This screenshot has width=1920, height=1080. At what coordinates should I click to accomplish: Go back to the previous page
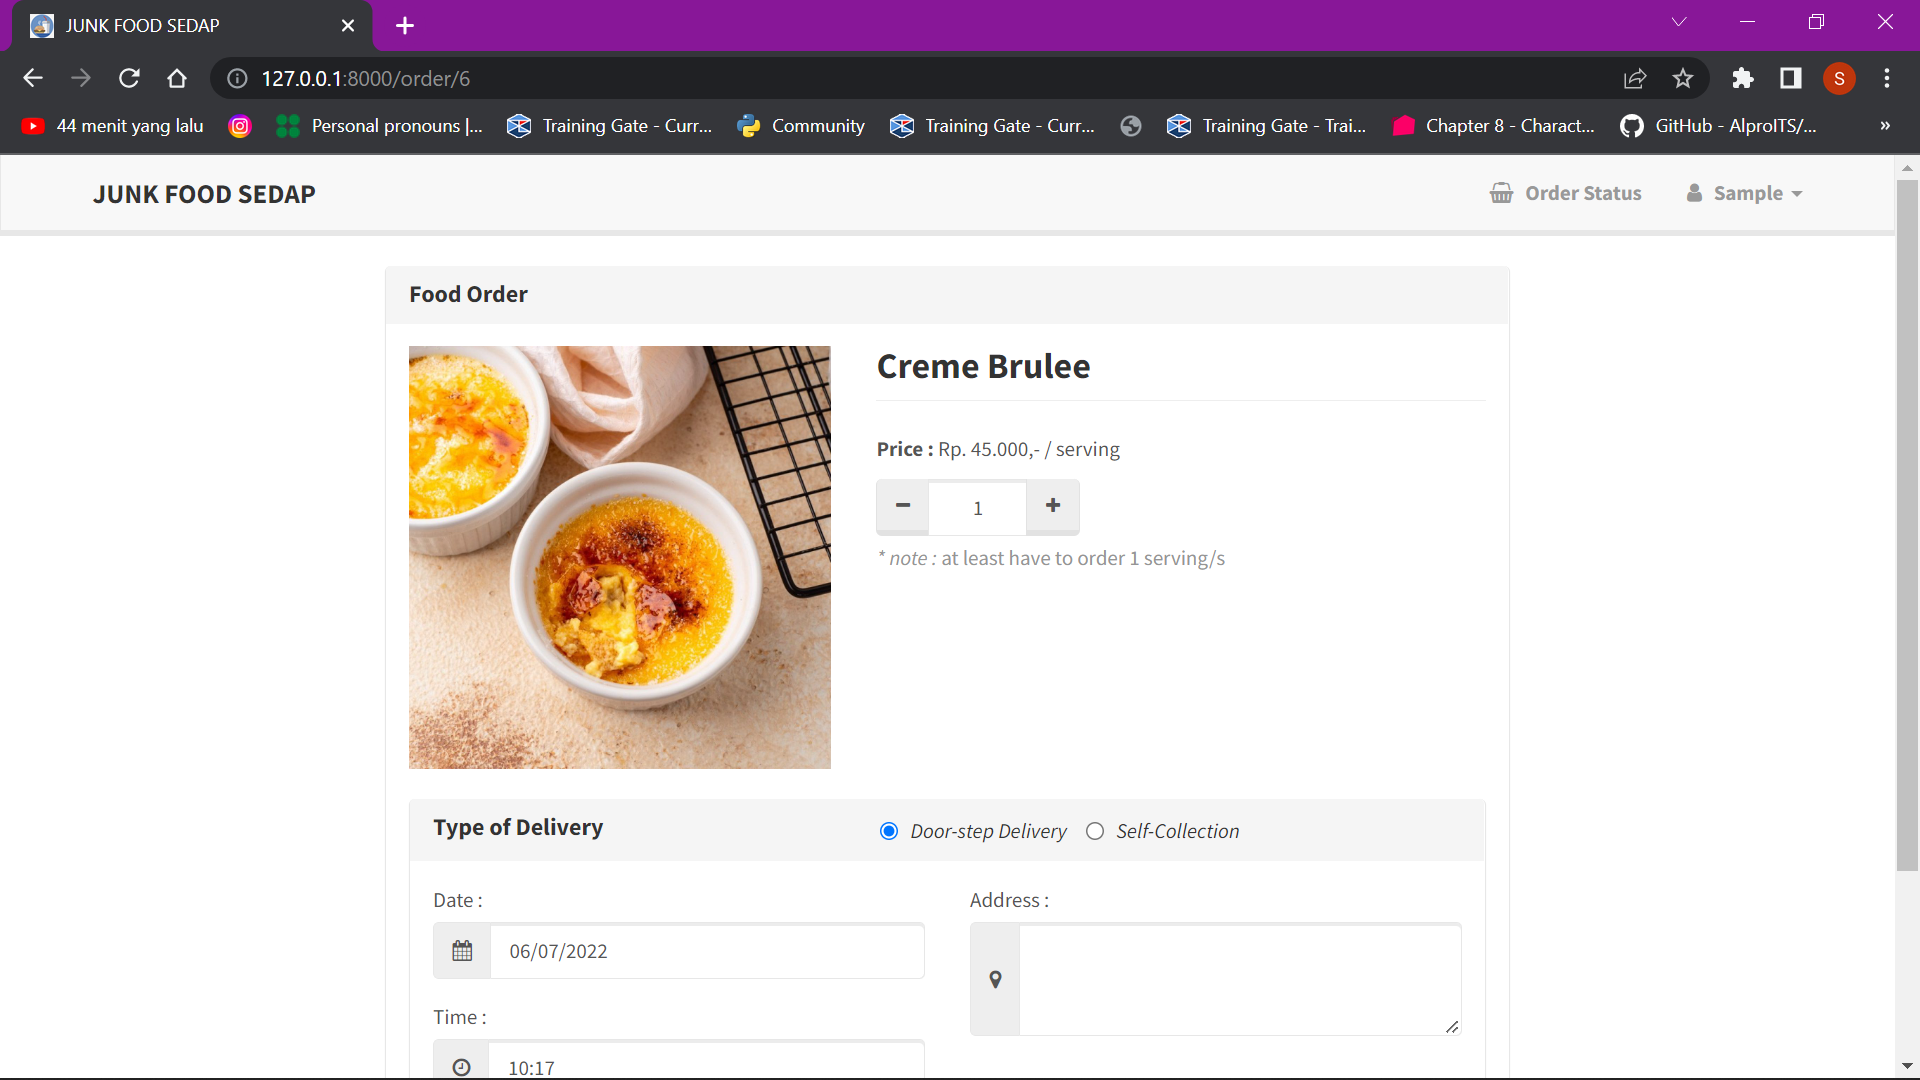[x=33, y=78]
